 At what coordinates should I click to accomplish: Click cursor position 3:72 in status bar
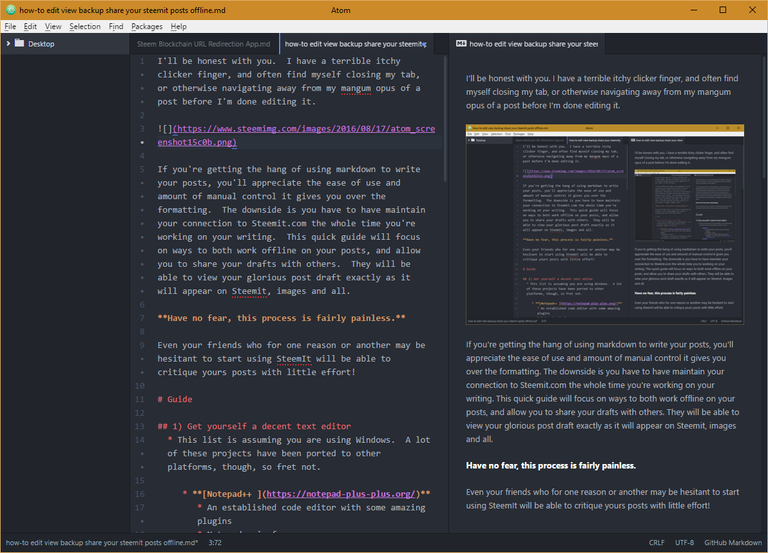[x=215, y=543]
